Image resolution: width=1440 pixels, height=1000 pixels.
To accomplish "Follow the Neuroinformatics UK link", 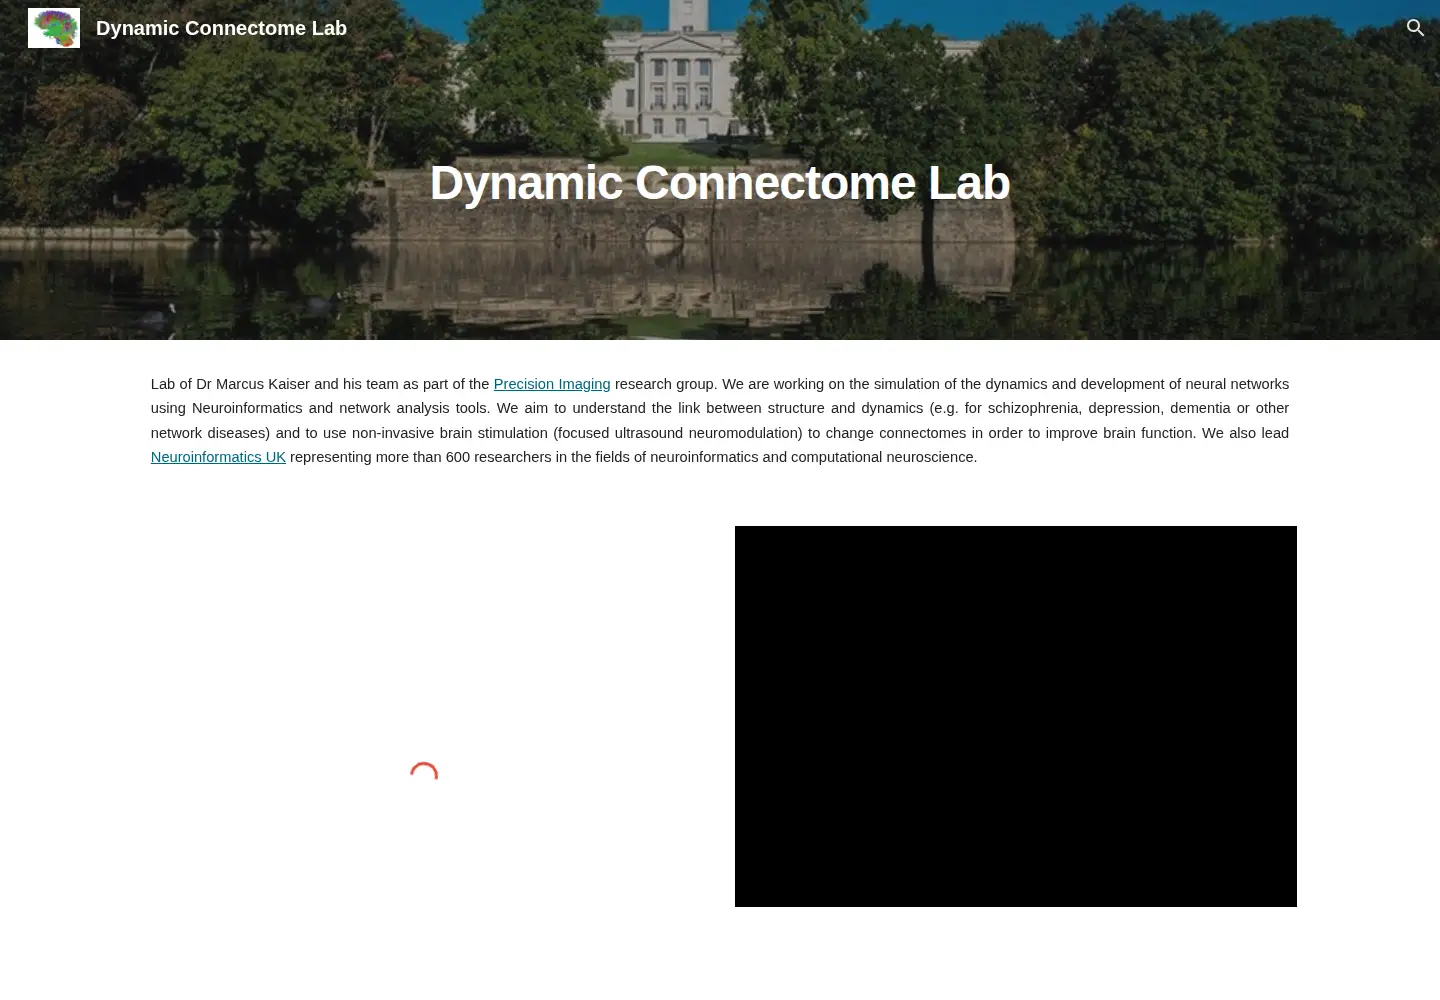I will pos(218,457).
